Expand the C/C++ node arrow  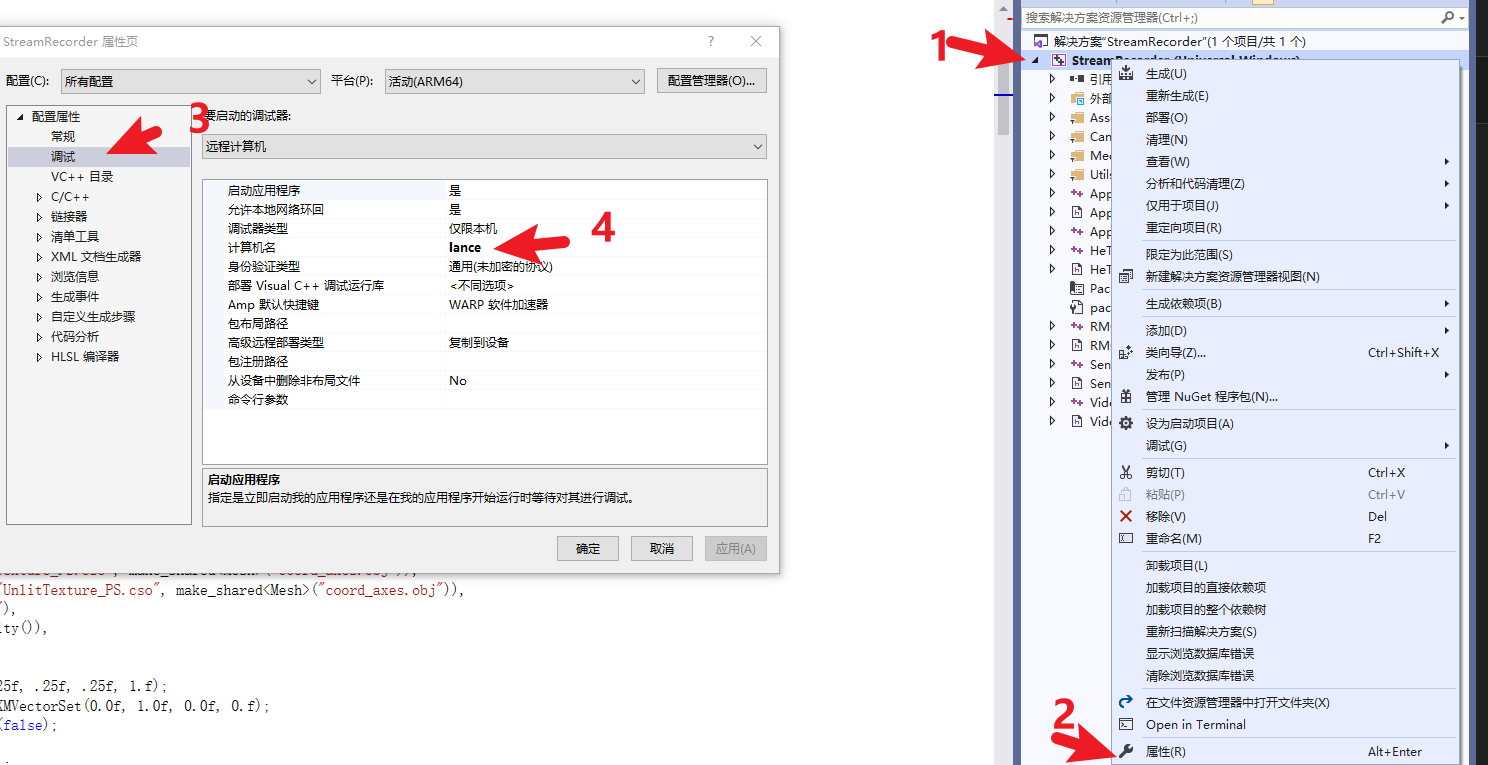tap(39, 197)
